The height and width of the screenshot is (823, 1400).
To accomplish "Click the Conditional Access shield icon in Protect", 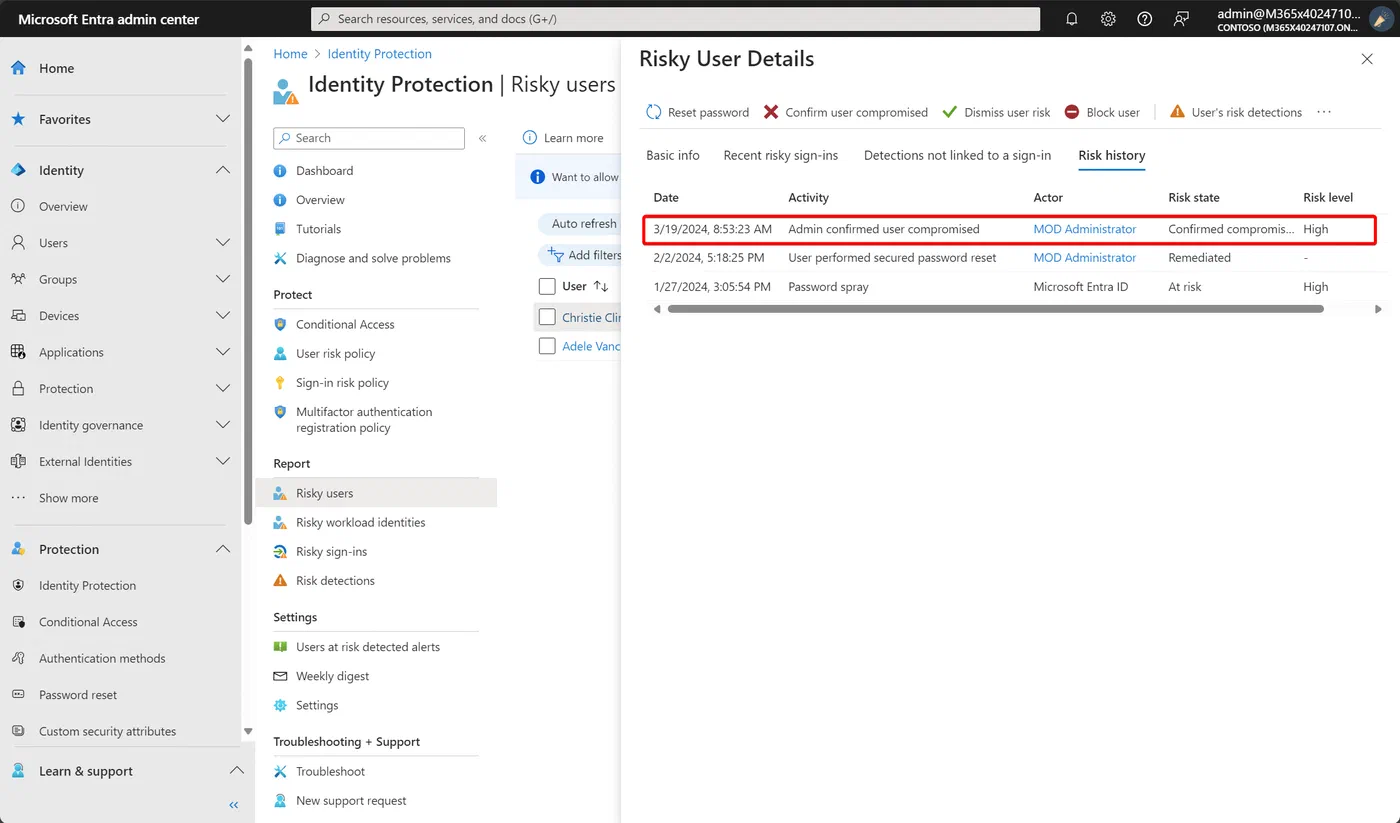I will 280,324.
